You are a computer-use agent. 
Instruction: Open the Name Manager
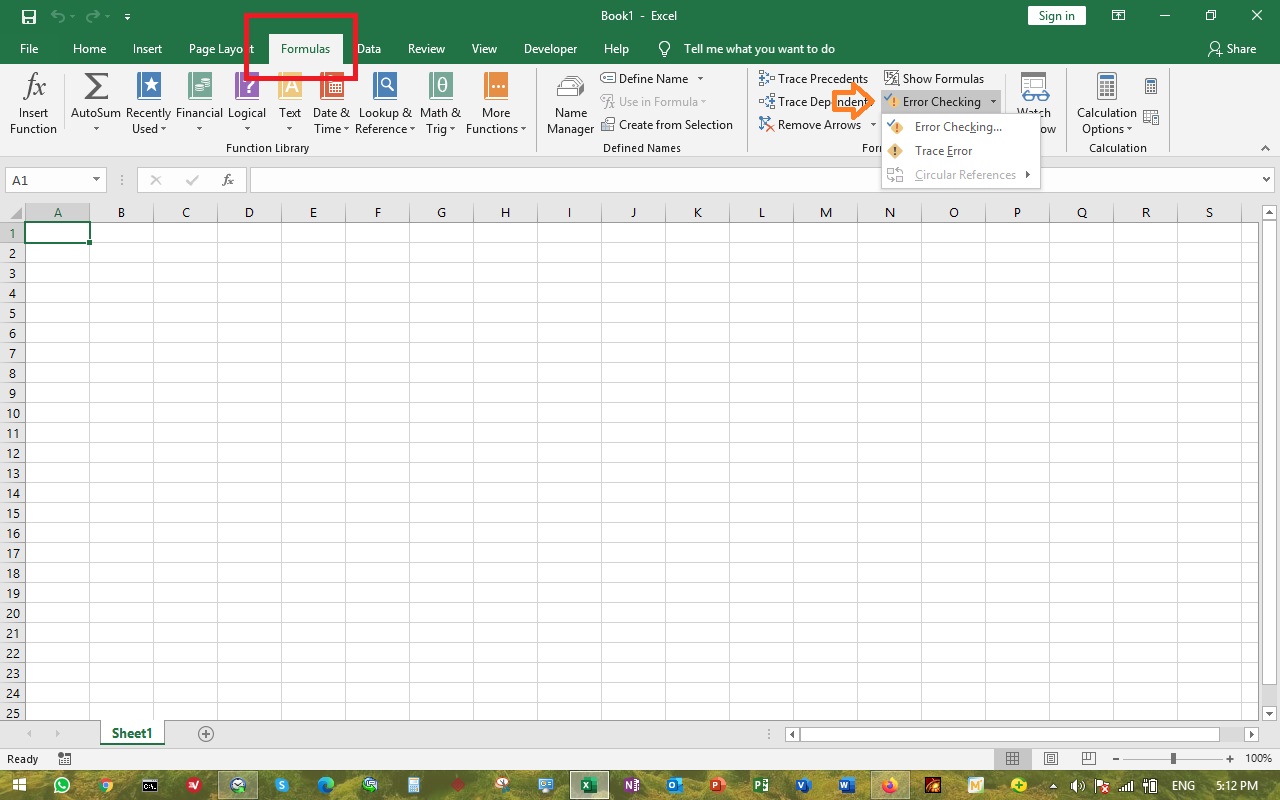pos(571,103)
